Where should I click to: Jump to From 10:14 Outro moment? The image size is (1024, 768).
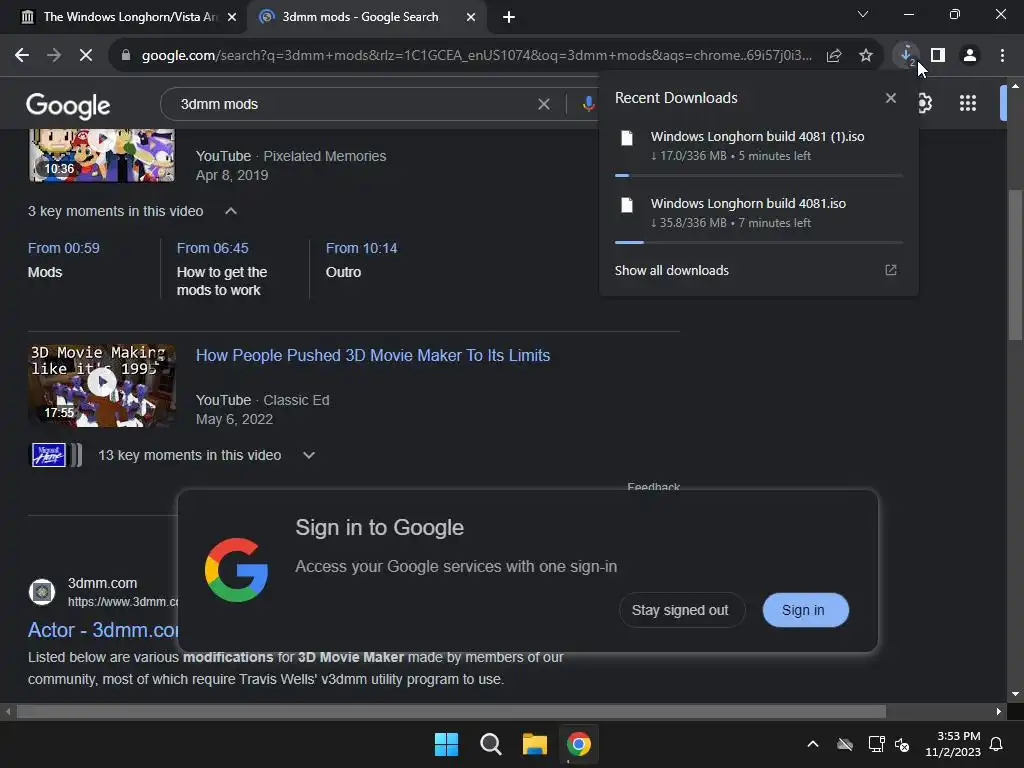click(x=361, y=260)
